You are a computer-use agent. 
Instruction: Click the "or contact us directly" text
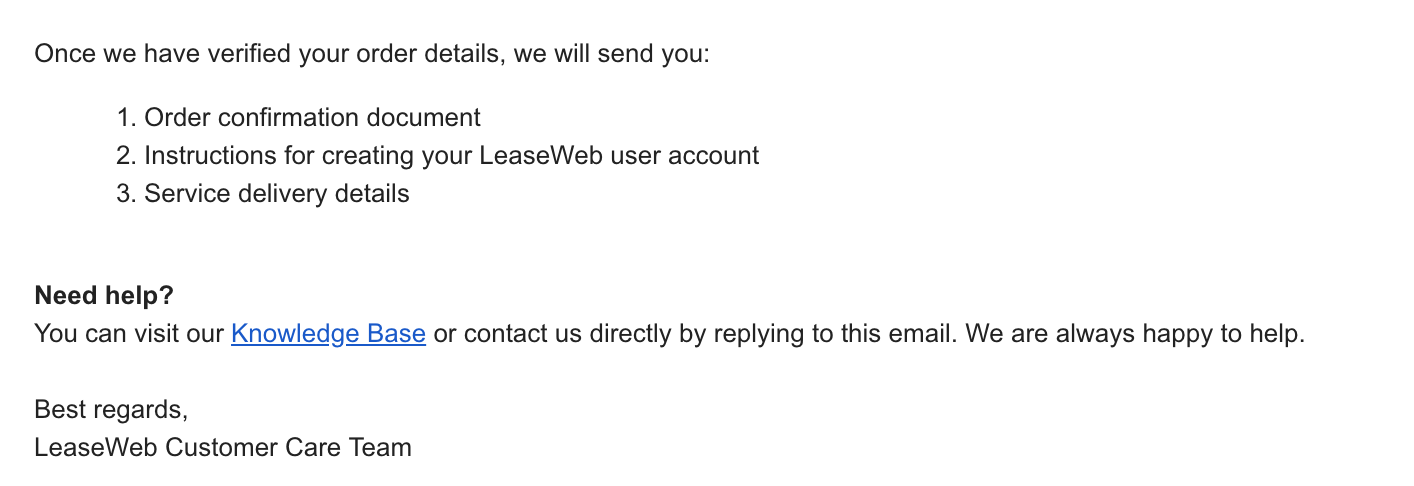click(x=553, y=334)
